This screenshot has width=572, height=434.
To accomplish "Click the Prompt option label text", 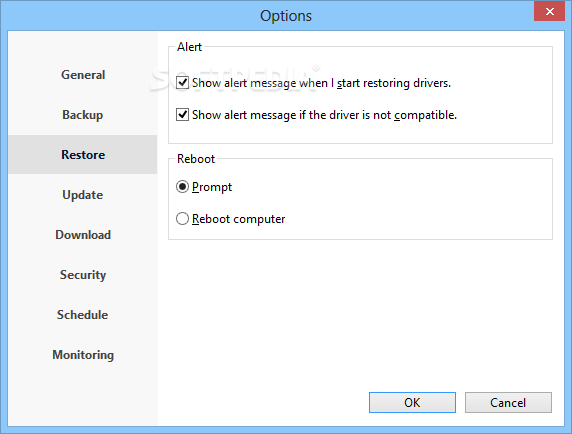I will tap(212, 187).
